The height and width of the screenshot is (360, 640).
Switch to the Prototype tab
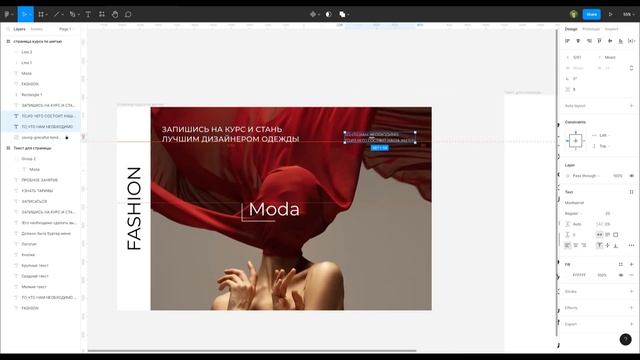coord(591,29)
